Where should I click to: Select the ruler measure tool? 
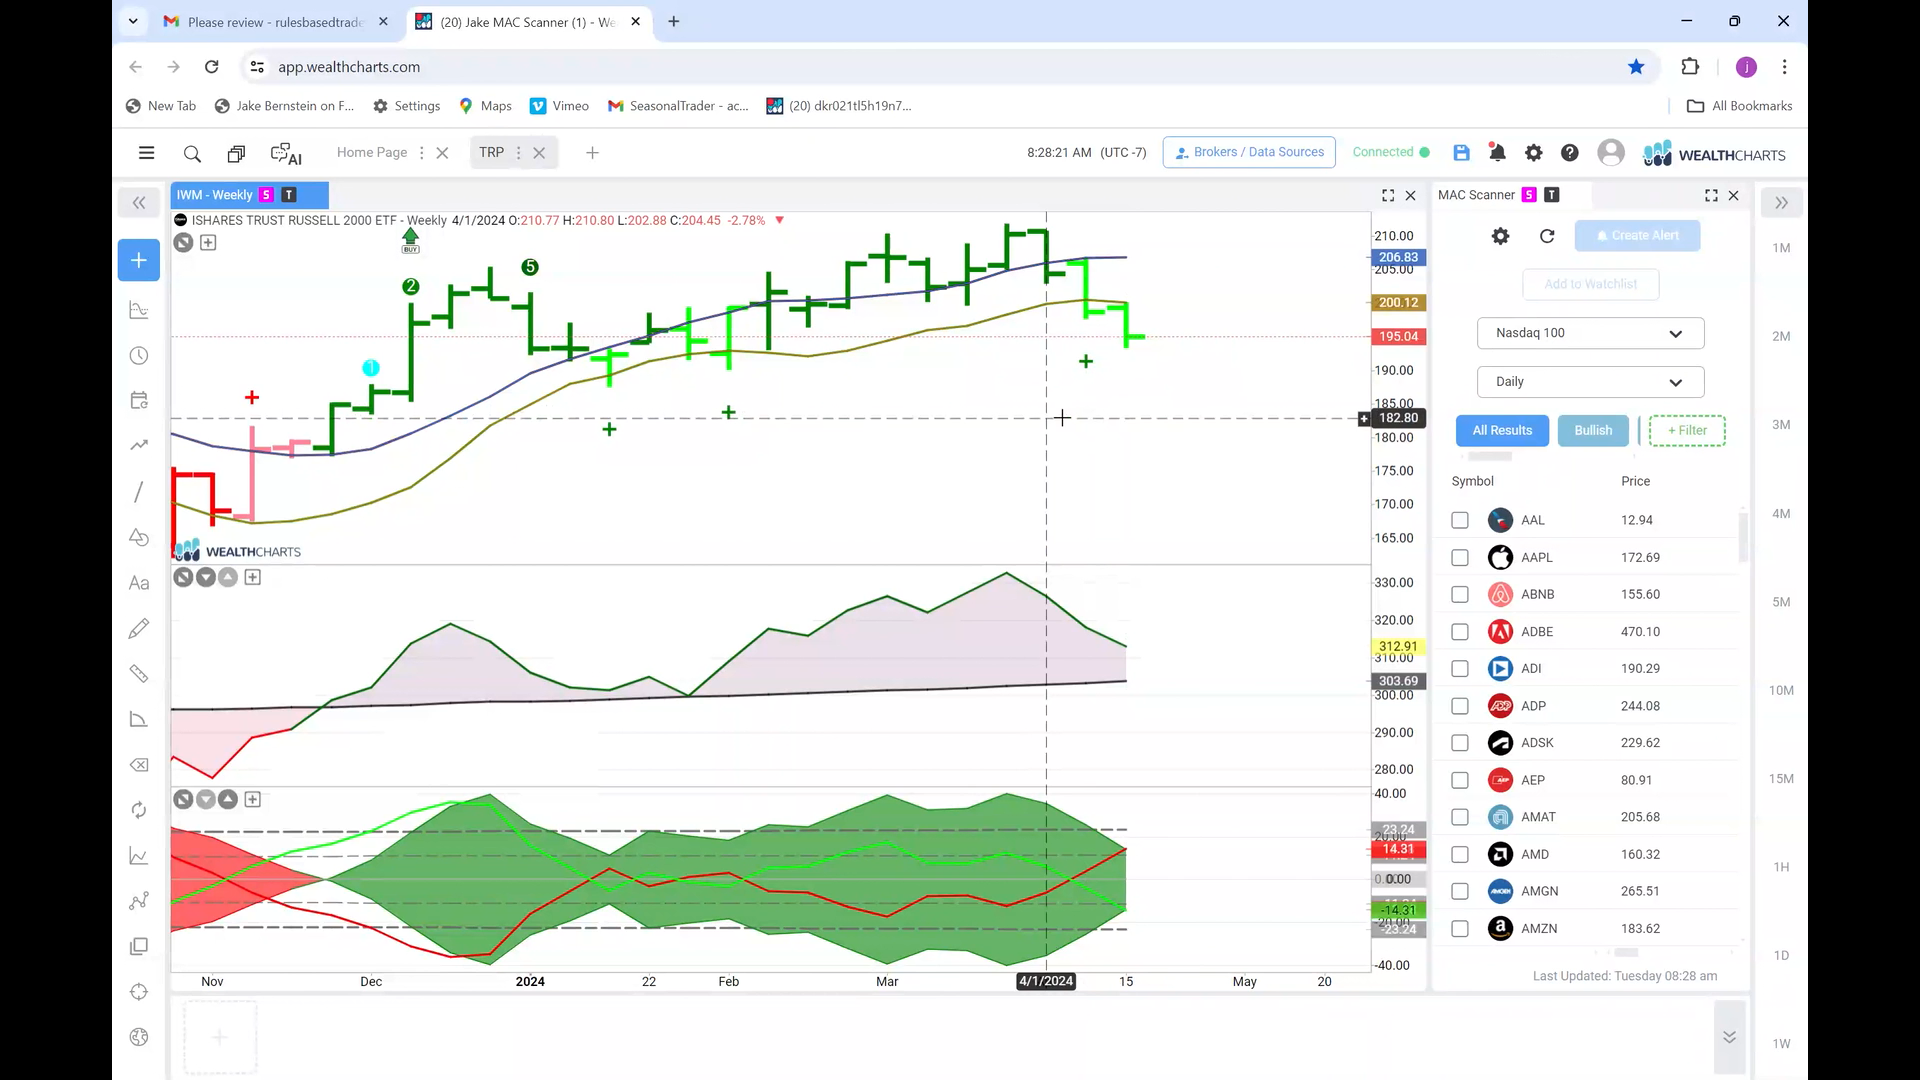(139, 674)
